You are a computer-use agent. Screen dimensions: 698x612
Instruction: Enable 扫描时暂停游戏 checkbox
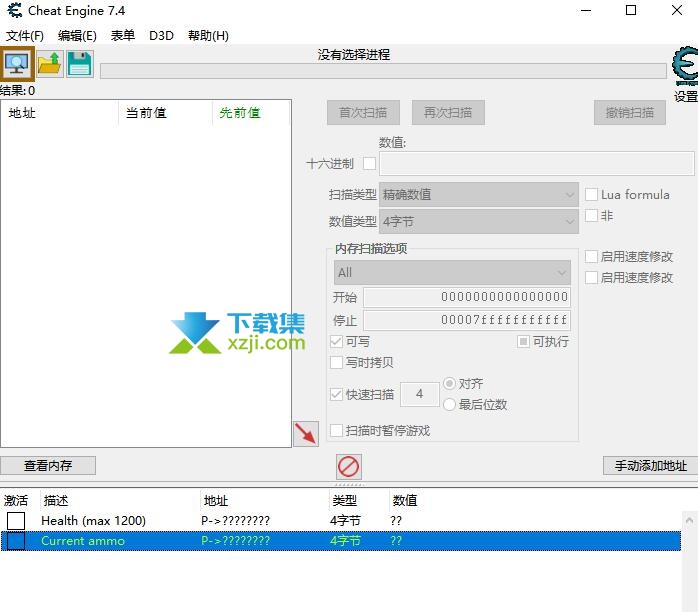336,430
